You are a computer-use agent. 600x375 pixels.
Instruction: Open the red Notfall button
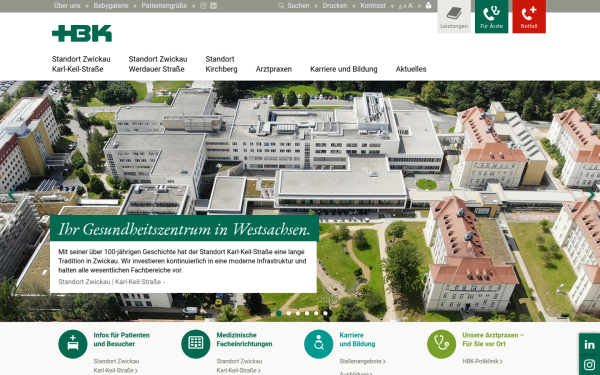pyautogui.click(x=529, y=16)
